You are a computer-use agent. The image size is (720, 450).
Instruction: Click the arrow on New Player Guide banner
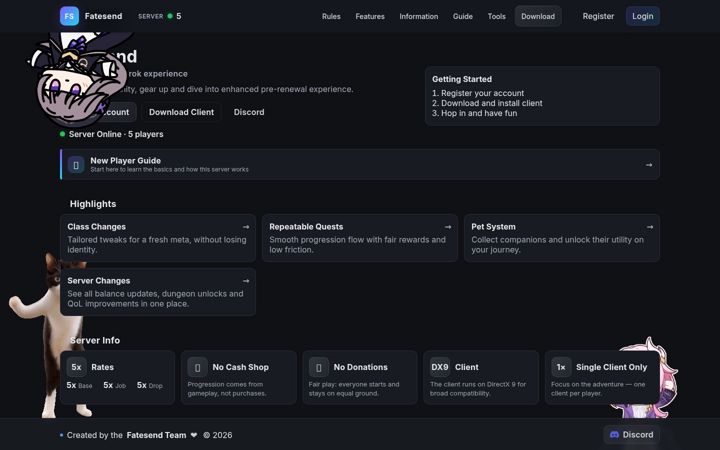click(x=649, y=165)
